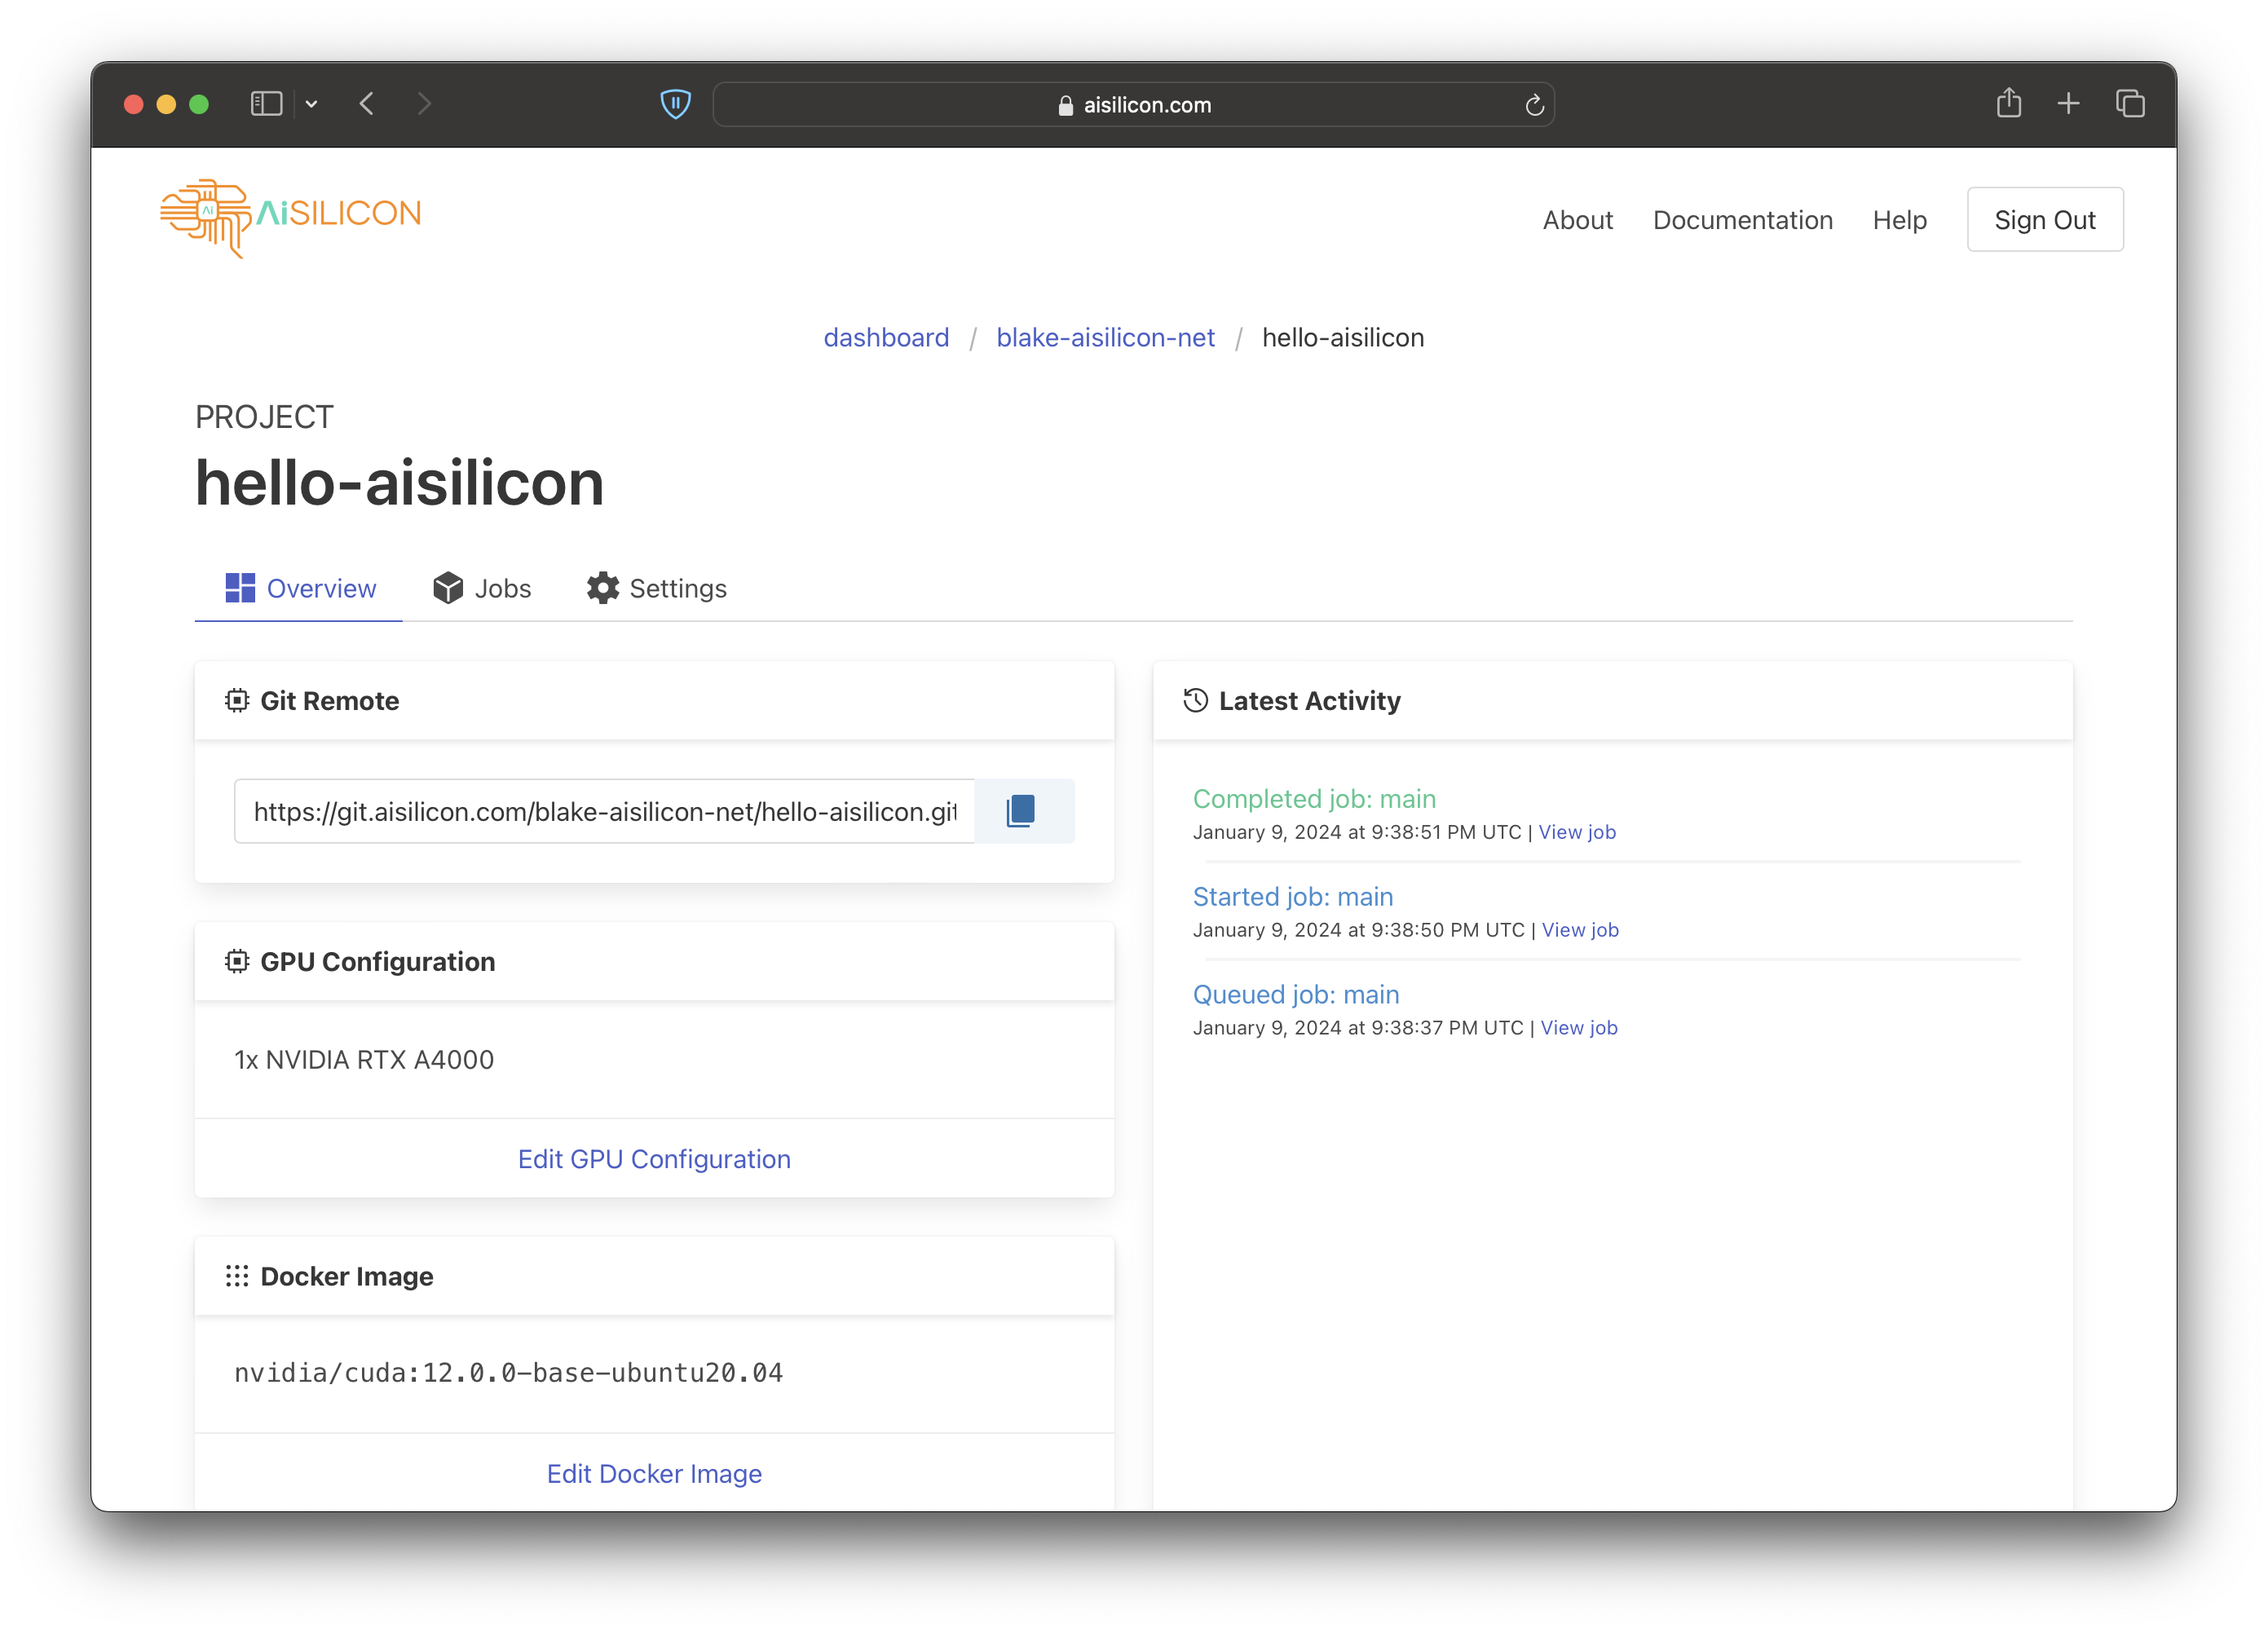Screen dimensions: 2268x1632
Task: Open the Documentation nav link
Action: [x=1742, y=220]
